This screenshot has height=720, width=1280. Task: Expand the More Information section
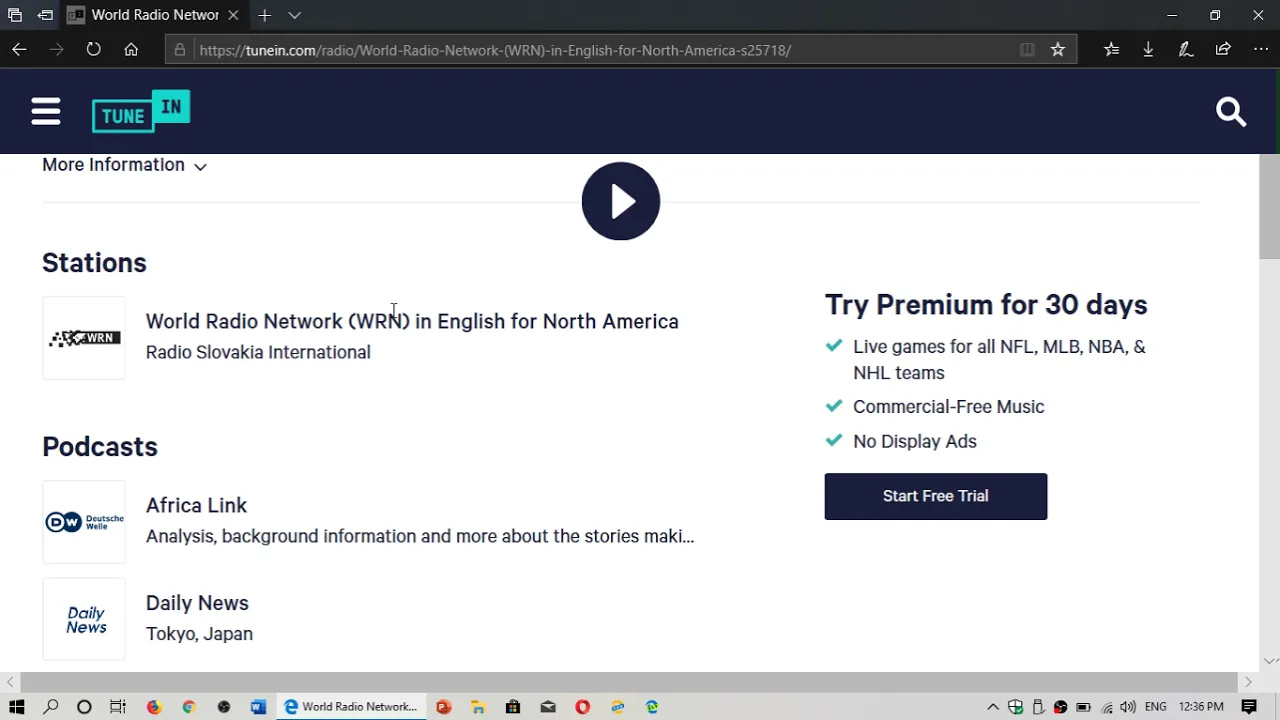[x=124, y=165]
